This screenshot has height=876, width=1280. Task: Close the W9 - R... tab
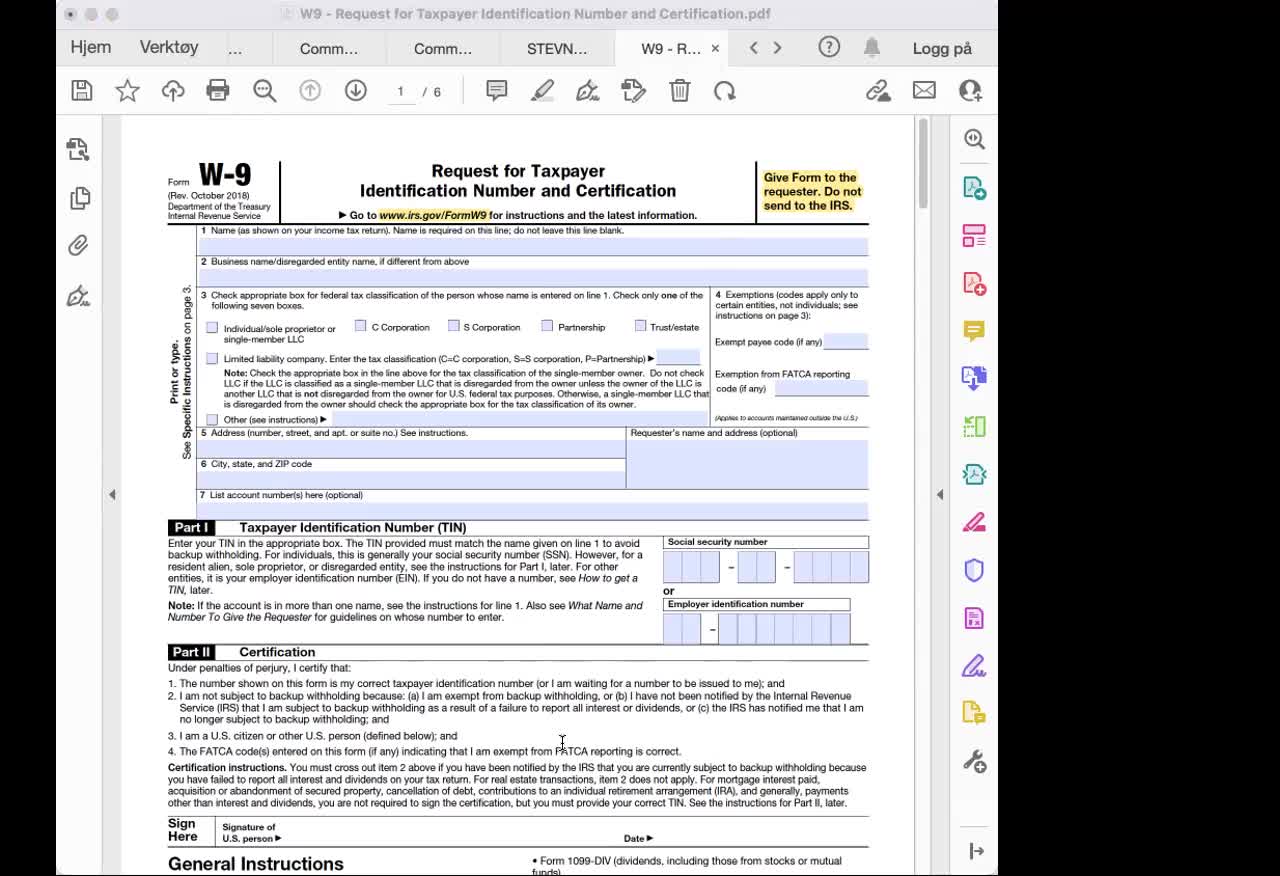tap(715, 48)
